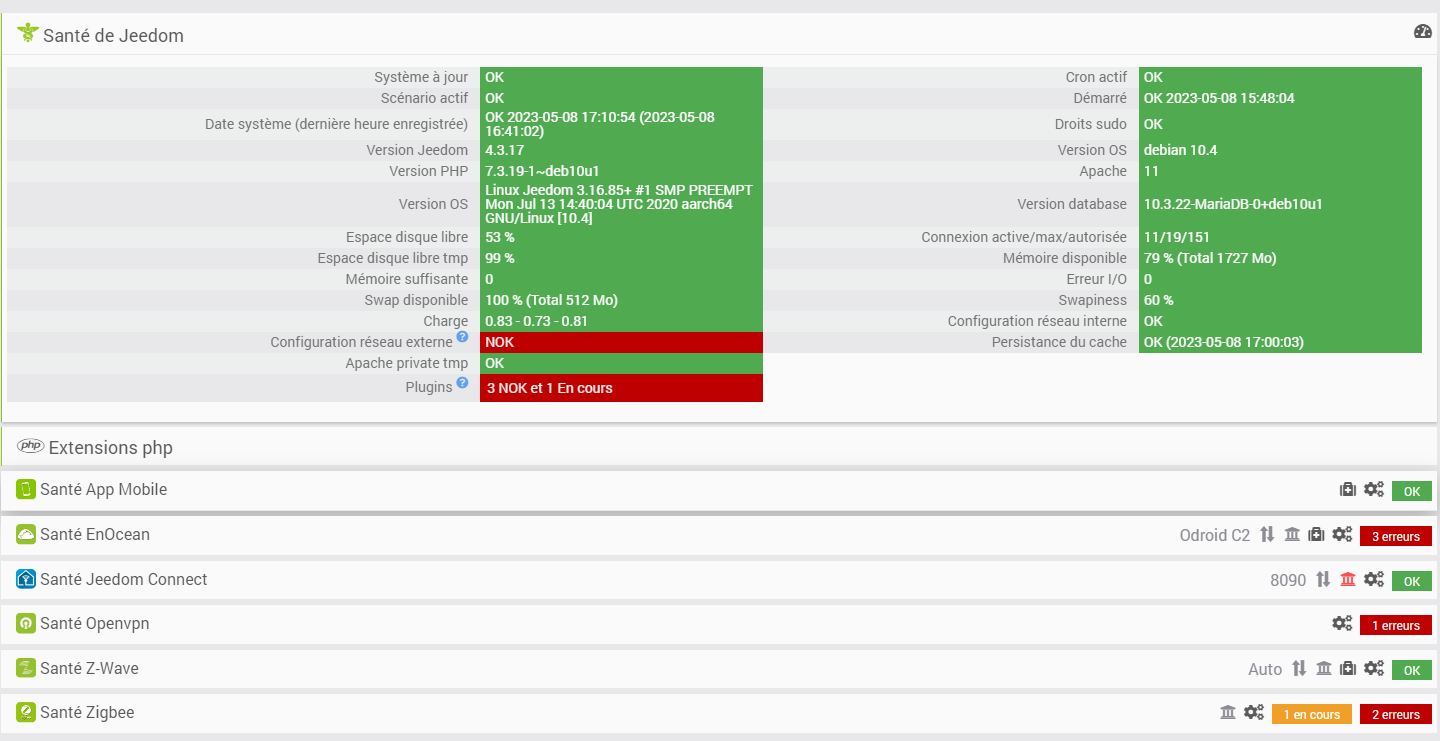1440x741 pixels.
Task: Click the OK badge in Santé App Mobile row
Action: (x=1412, y=491)
